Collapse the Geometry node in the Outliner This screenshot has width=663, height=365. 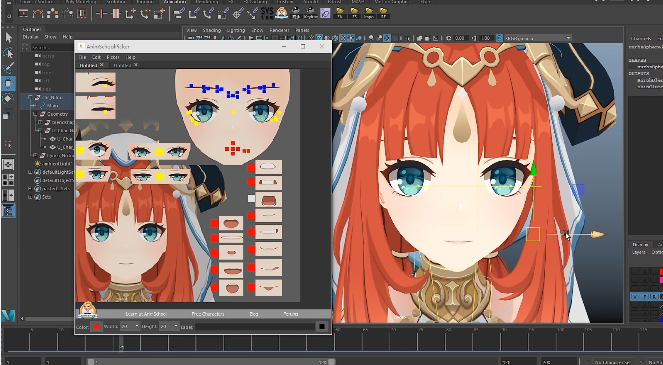point(36,114)
